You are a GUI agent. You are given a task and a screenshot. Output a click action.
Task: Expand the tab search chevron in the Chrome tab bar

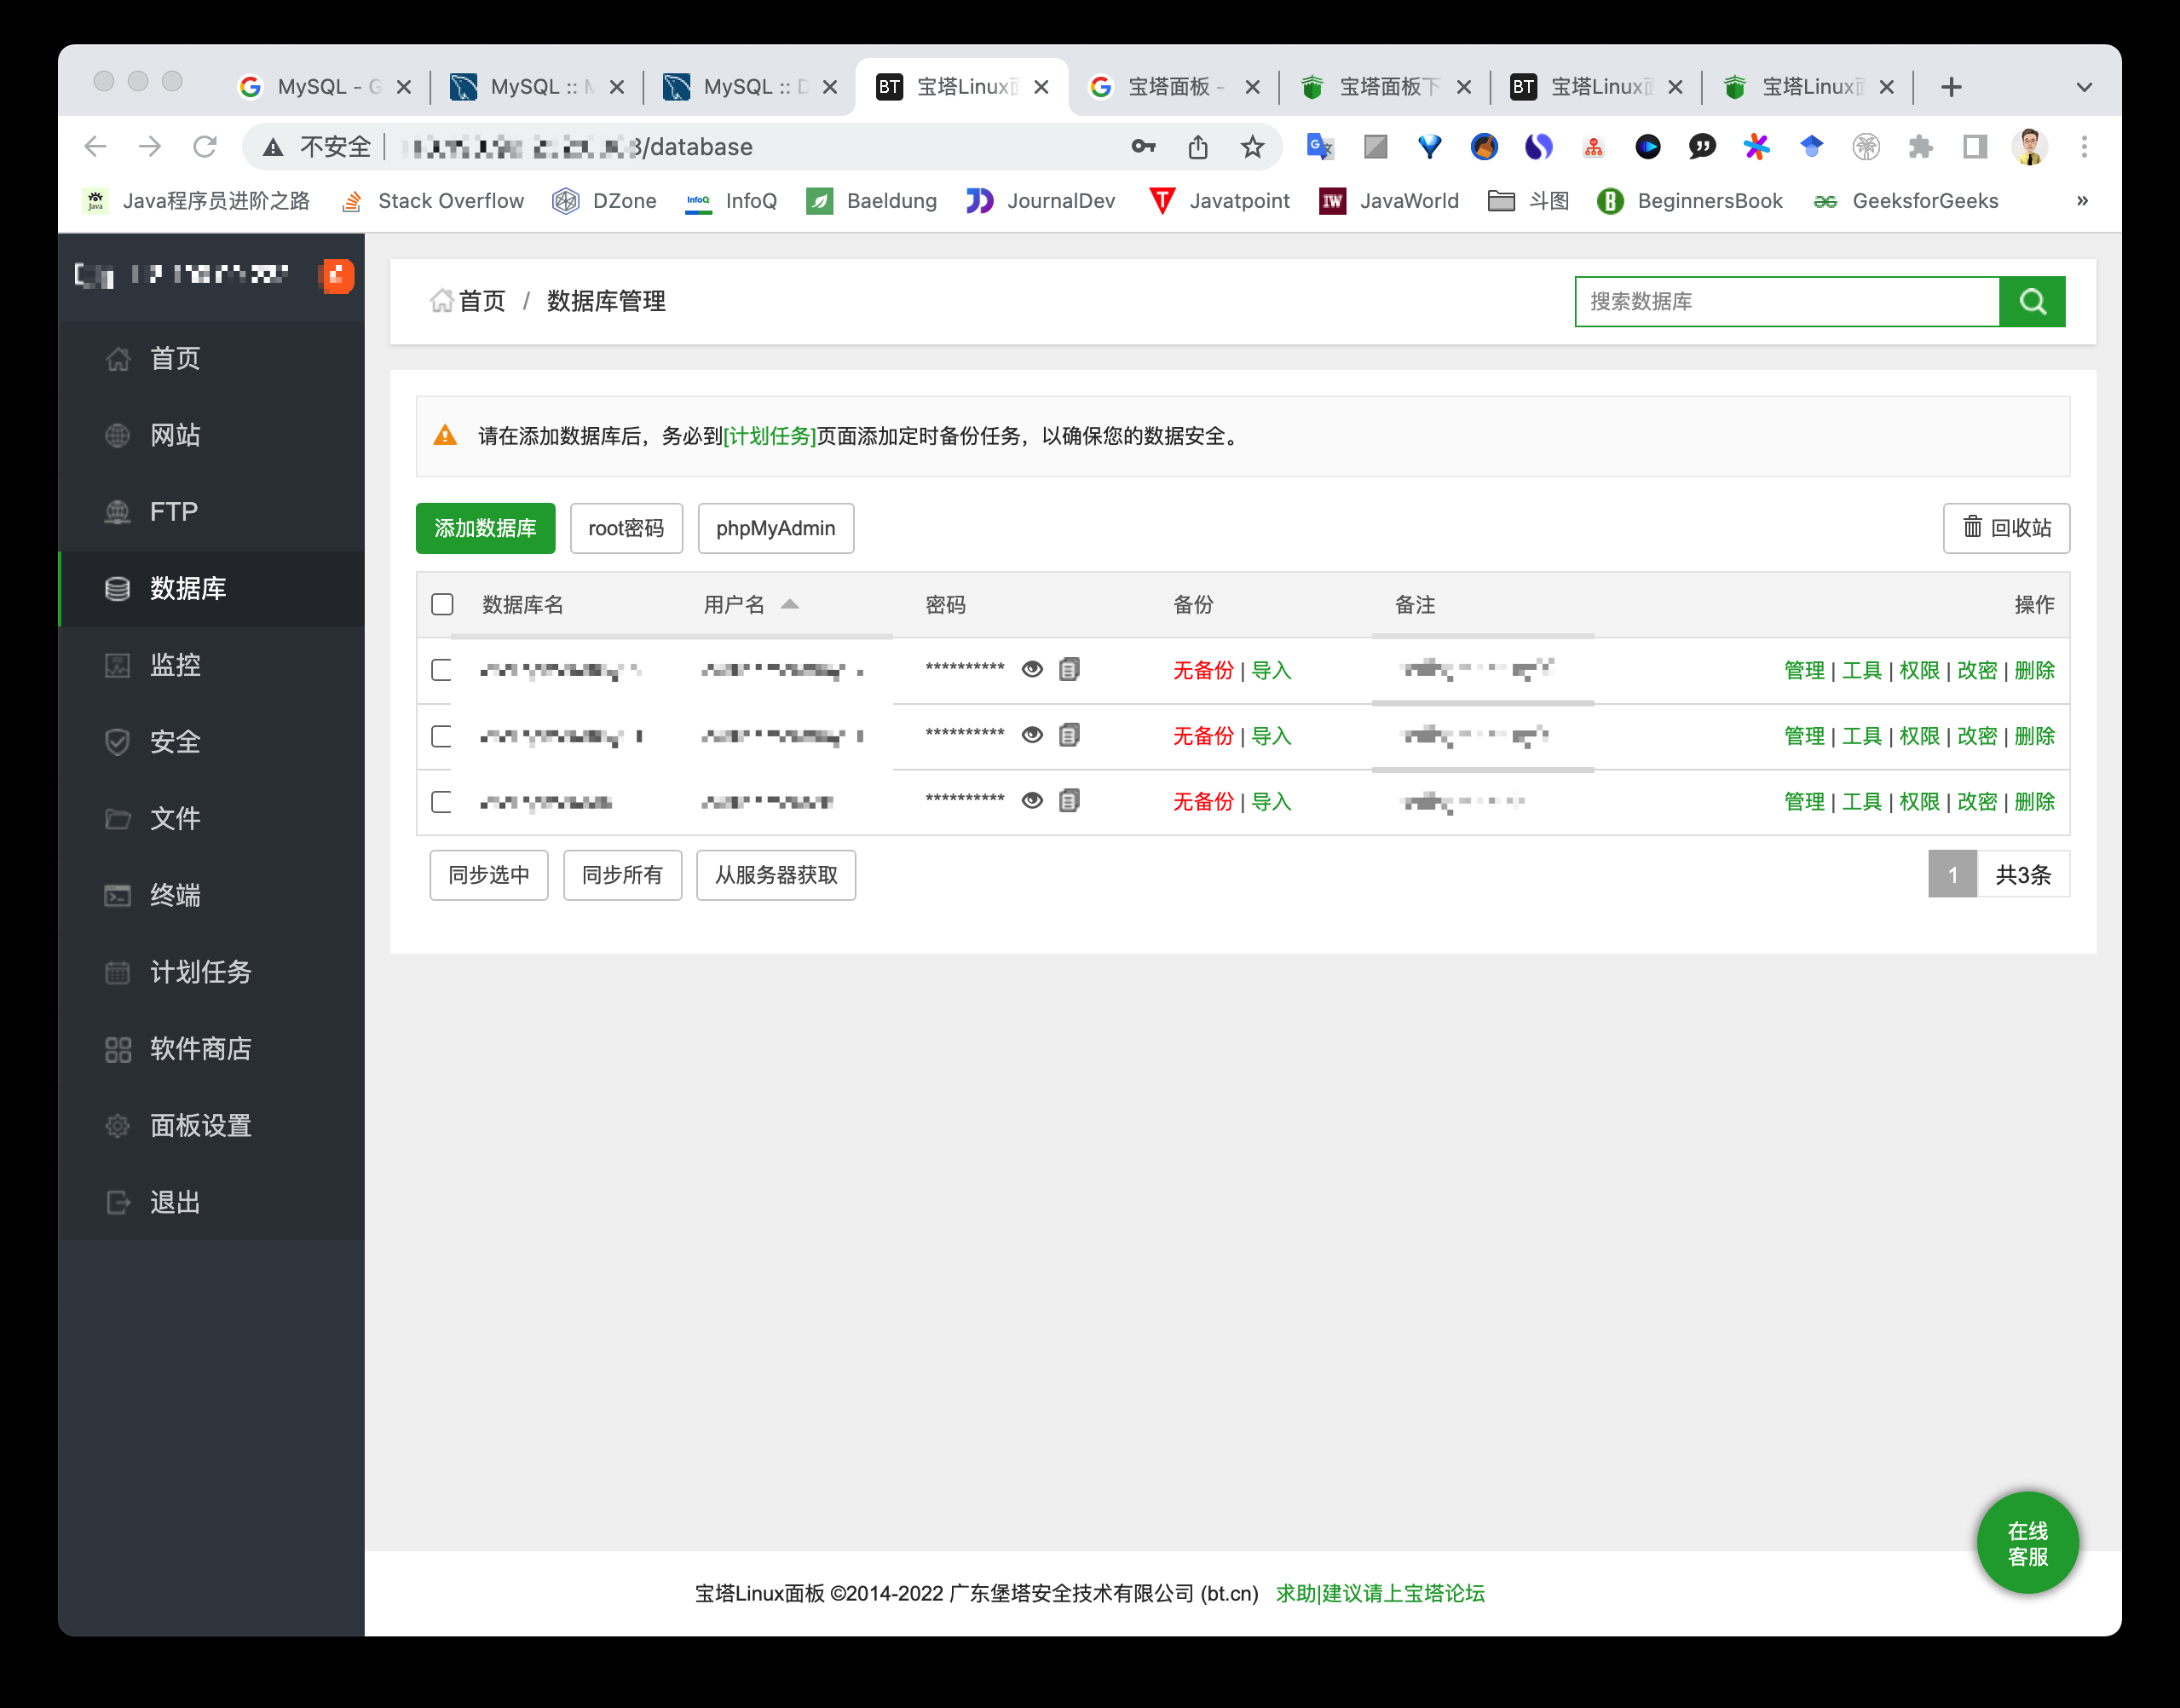coord(2084,87)
